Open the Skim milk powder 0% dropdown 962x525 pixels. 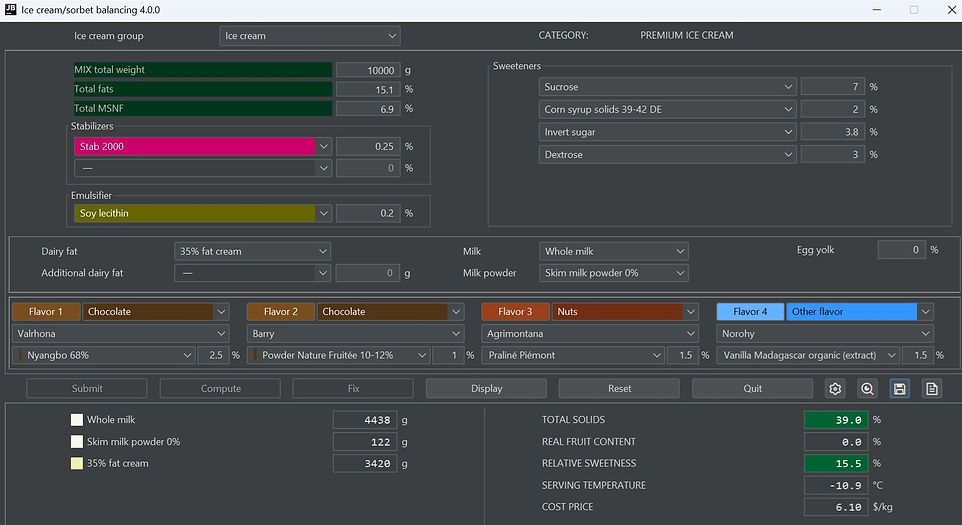[x=614, y=273]
